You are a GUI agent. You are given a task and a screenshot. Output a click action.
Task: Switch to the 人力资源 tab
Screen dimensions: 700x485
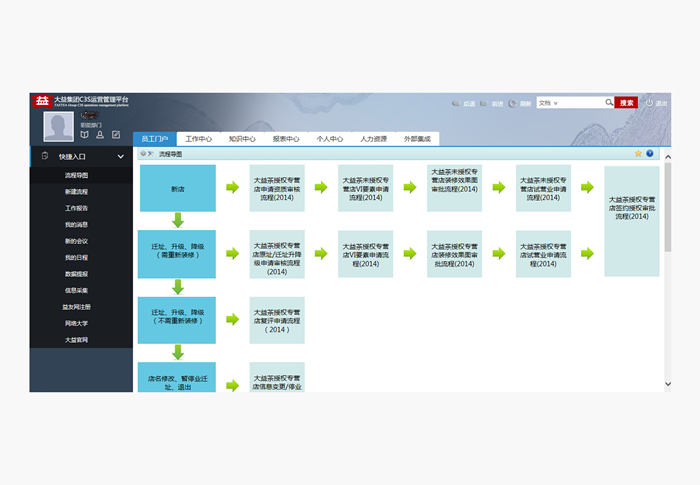point(374,139)
